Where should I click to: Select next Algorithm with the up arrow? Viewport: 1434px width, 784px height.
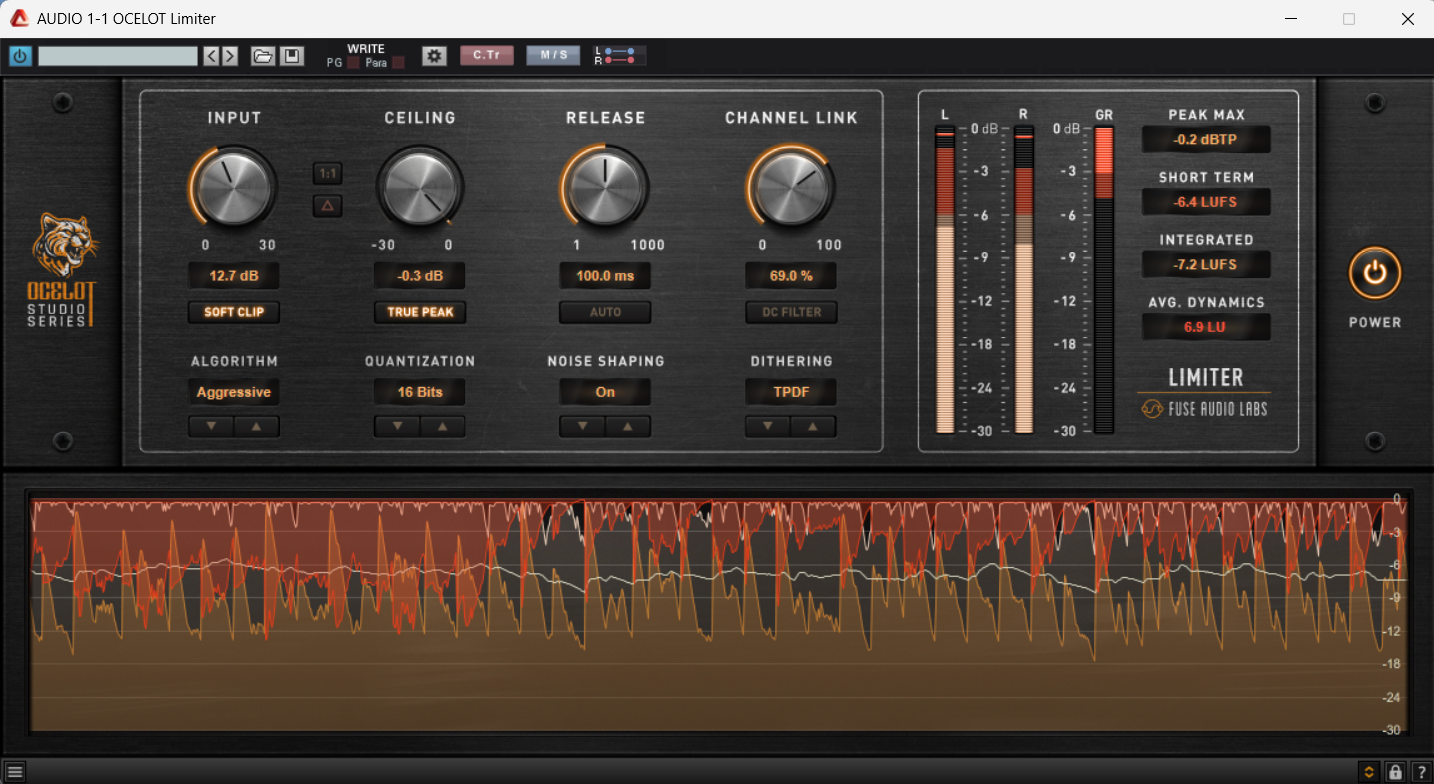[x=257, y=426]
